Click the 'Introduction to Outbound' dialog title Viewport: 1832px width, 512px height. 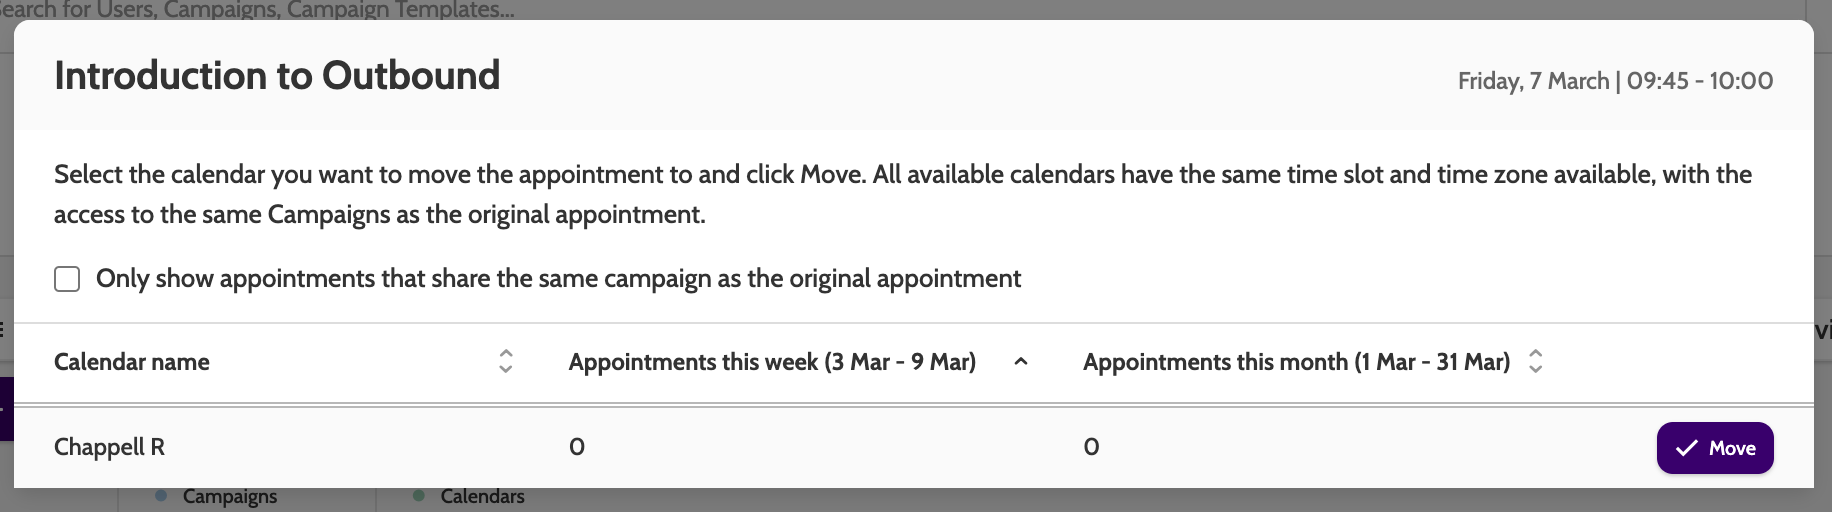coord(277,76)
